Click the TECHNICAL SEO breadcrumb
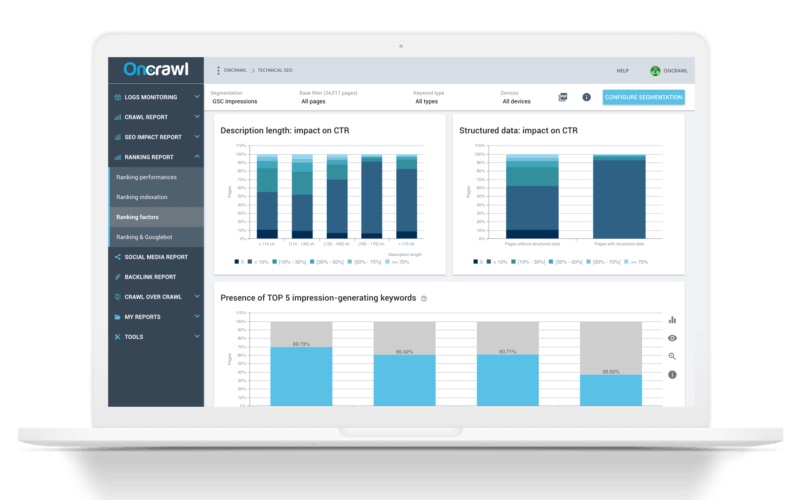The width and height of the screenshot is (800, 500). pyautogui.click(x=275, y=70)
